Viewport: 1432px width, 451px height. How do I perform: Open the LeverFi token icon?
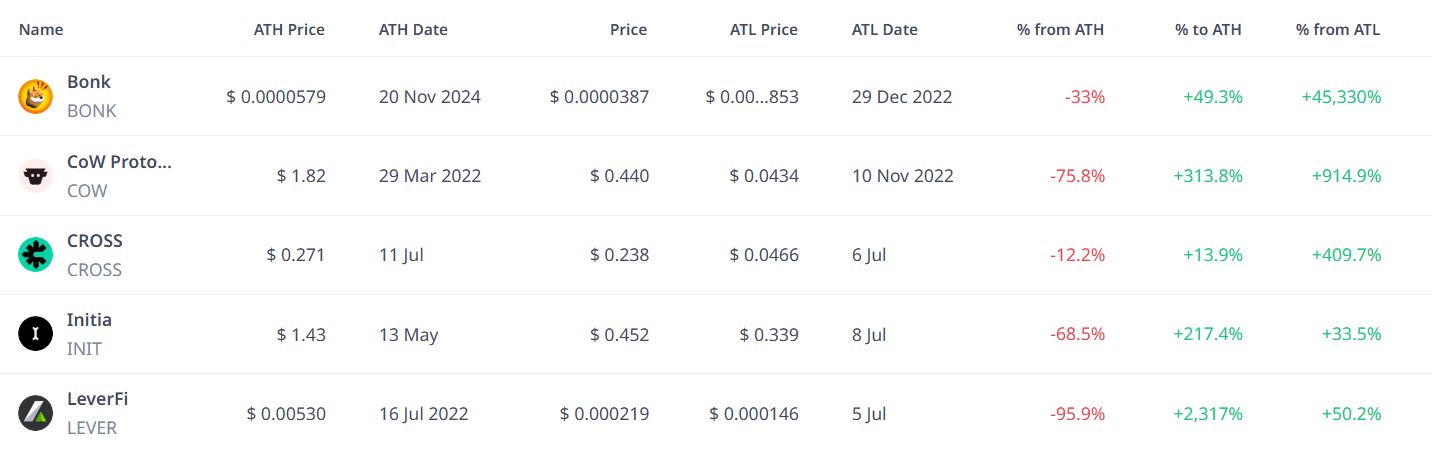click(35, 413)
